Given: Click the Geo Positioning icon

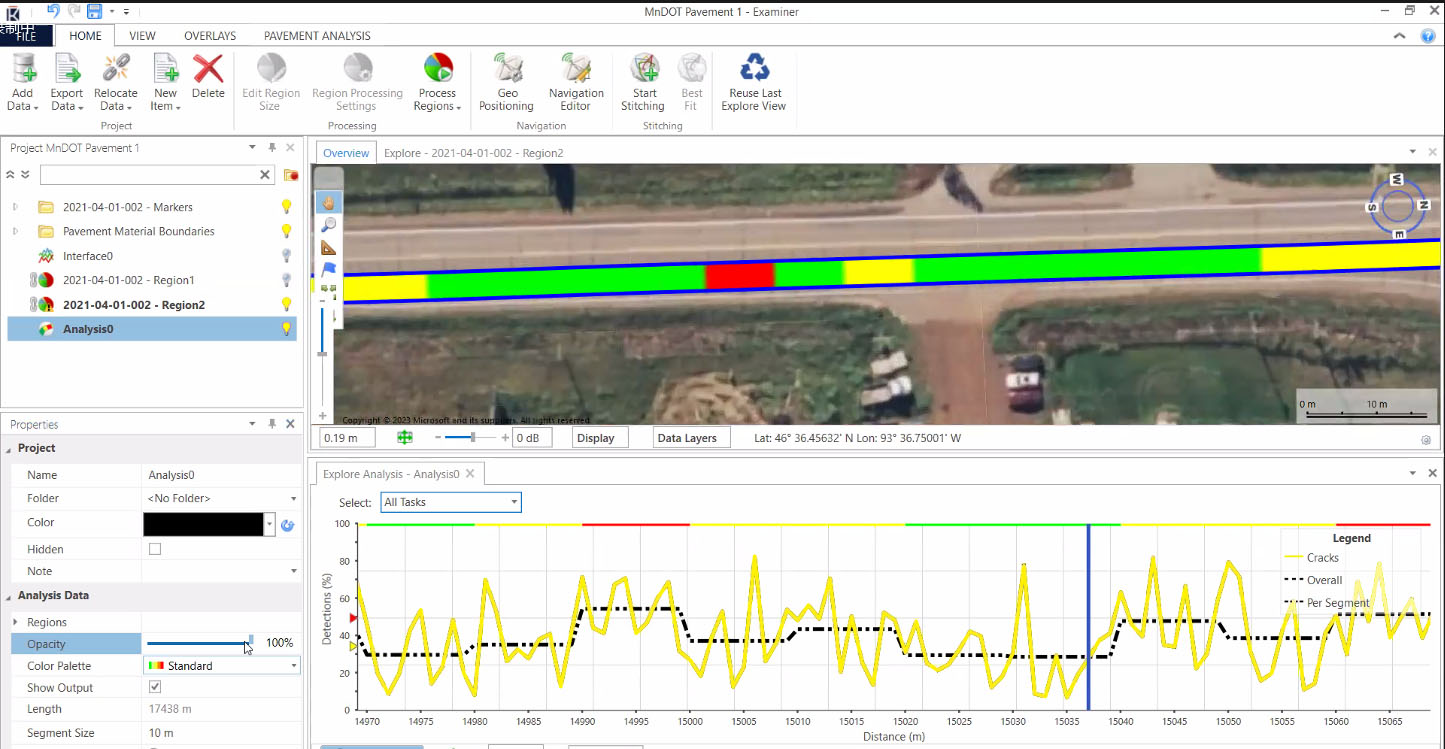Looking at the screenshot, I should [x=507, y=70].
